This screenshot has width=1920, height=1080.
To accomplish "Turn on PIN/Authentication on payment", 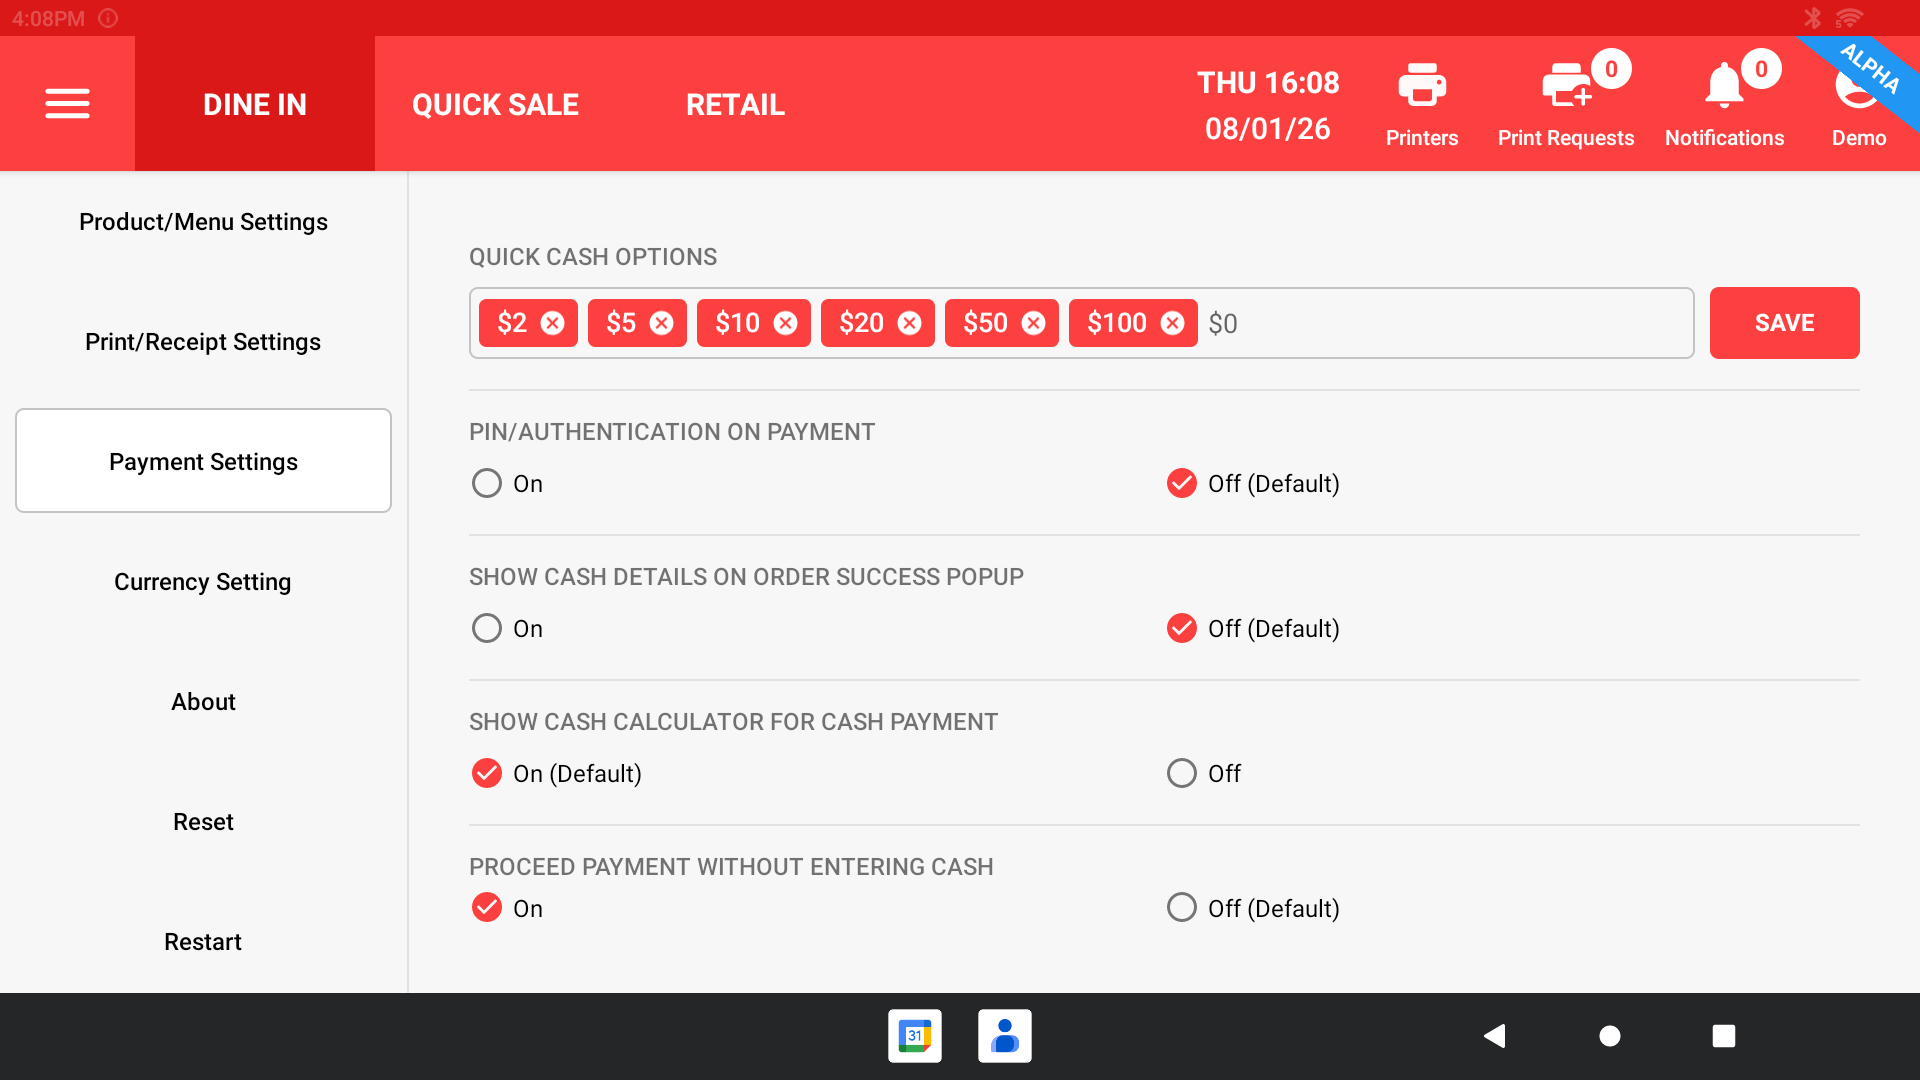I will pyautogui.click(x=487, y=483).
